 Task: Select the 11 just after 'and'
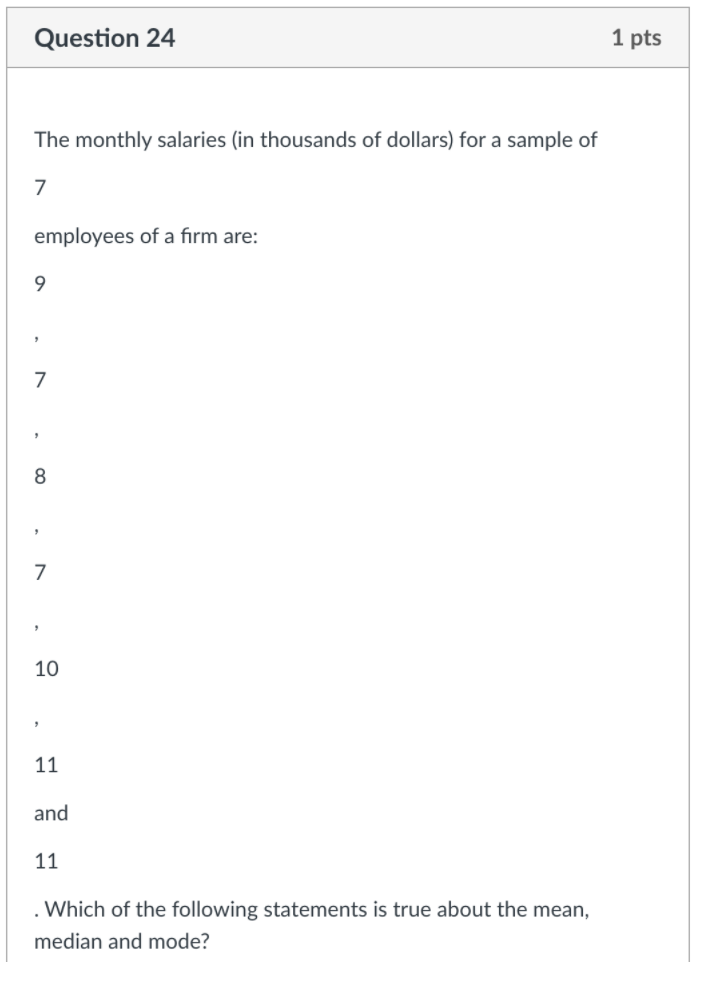click(46, 861)
